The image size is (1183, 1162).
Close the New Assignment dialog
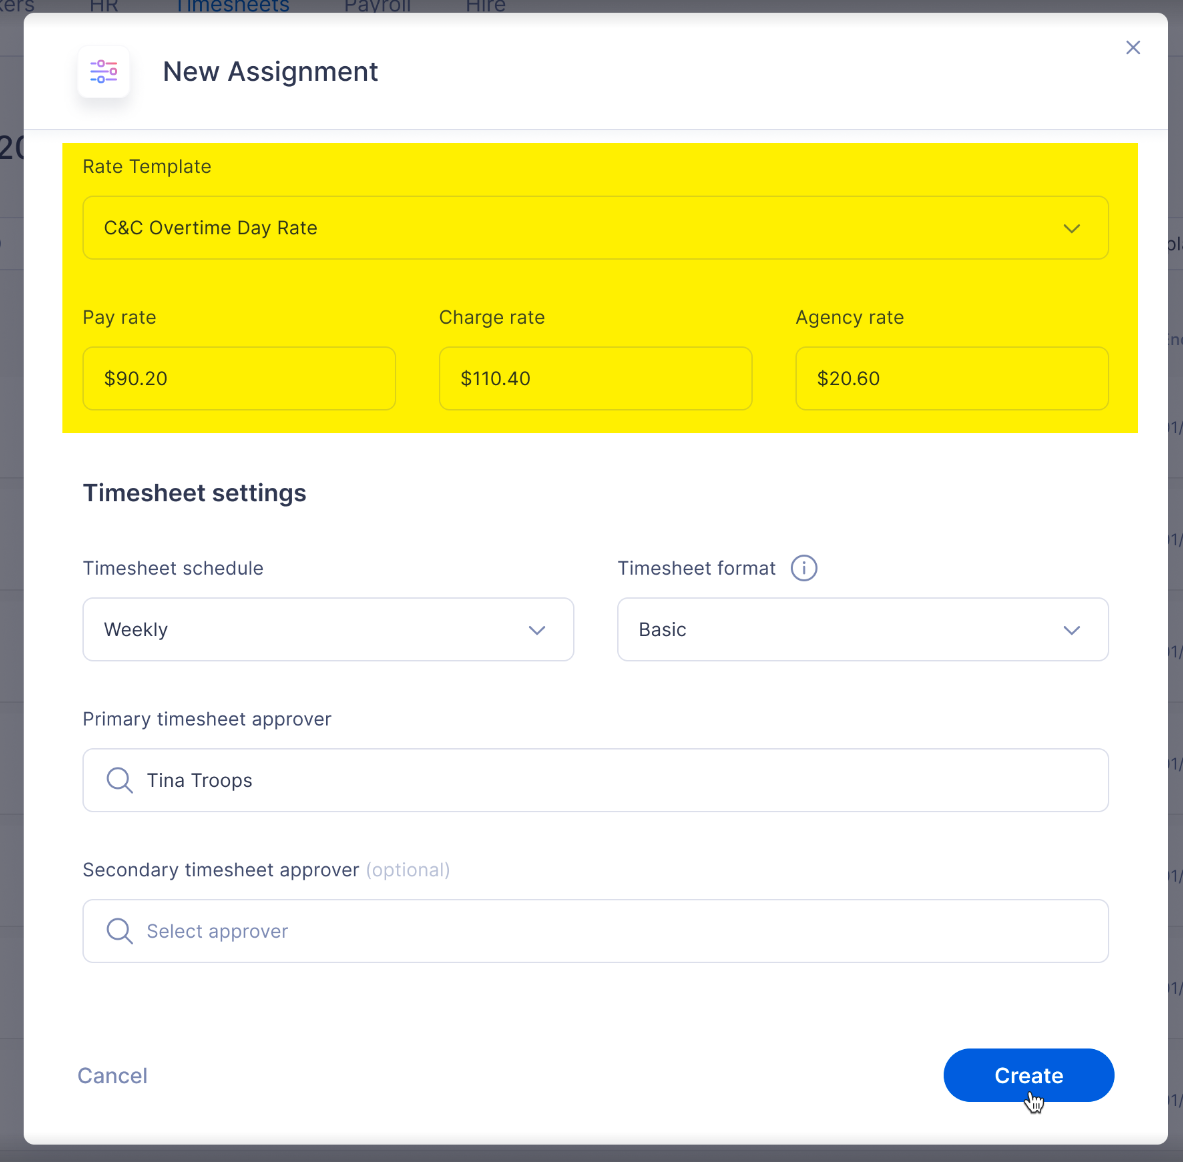[x=1132, y=48]
